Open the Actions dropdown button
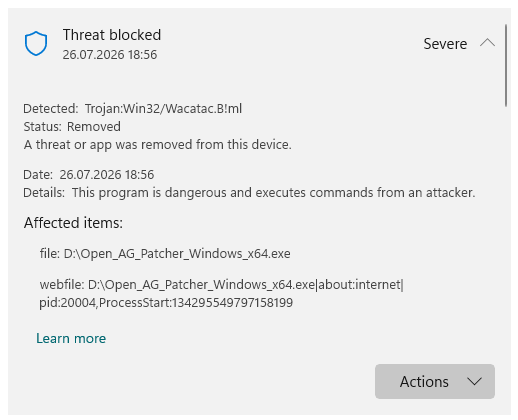The height and width of the screenshot is (420, 518). (x=435, y=381)
